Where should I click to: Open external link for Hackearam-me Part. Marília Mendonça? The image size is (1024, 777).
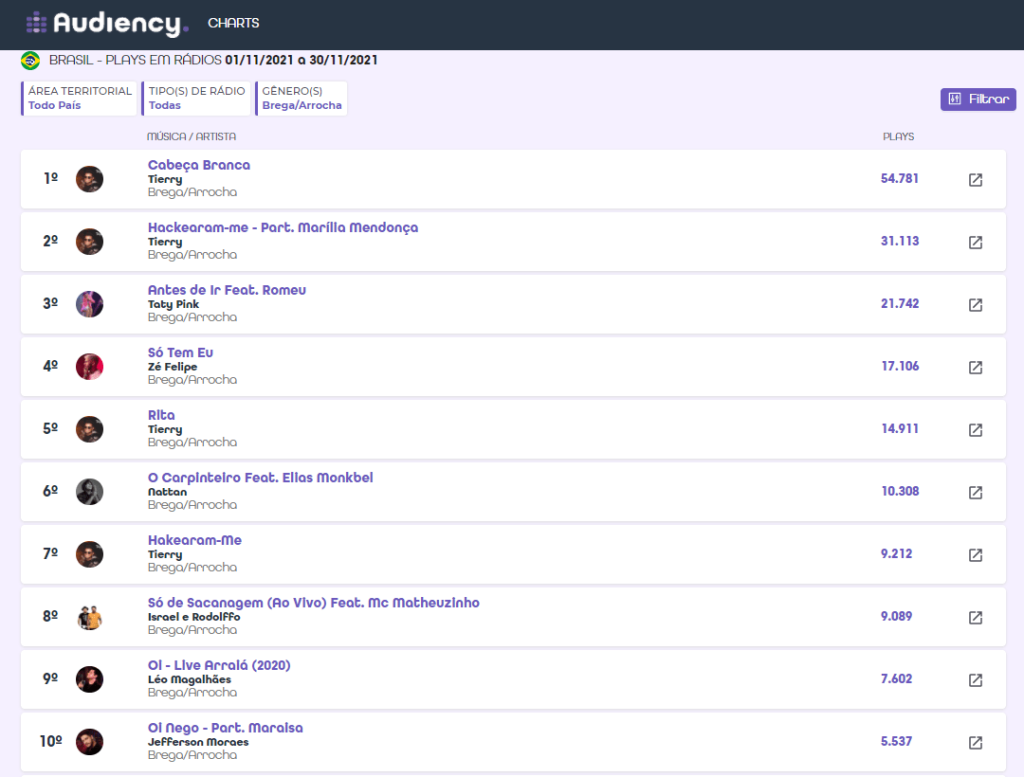[975, 242]
